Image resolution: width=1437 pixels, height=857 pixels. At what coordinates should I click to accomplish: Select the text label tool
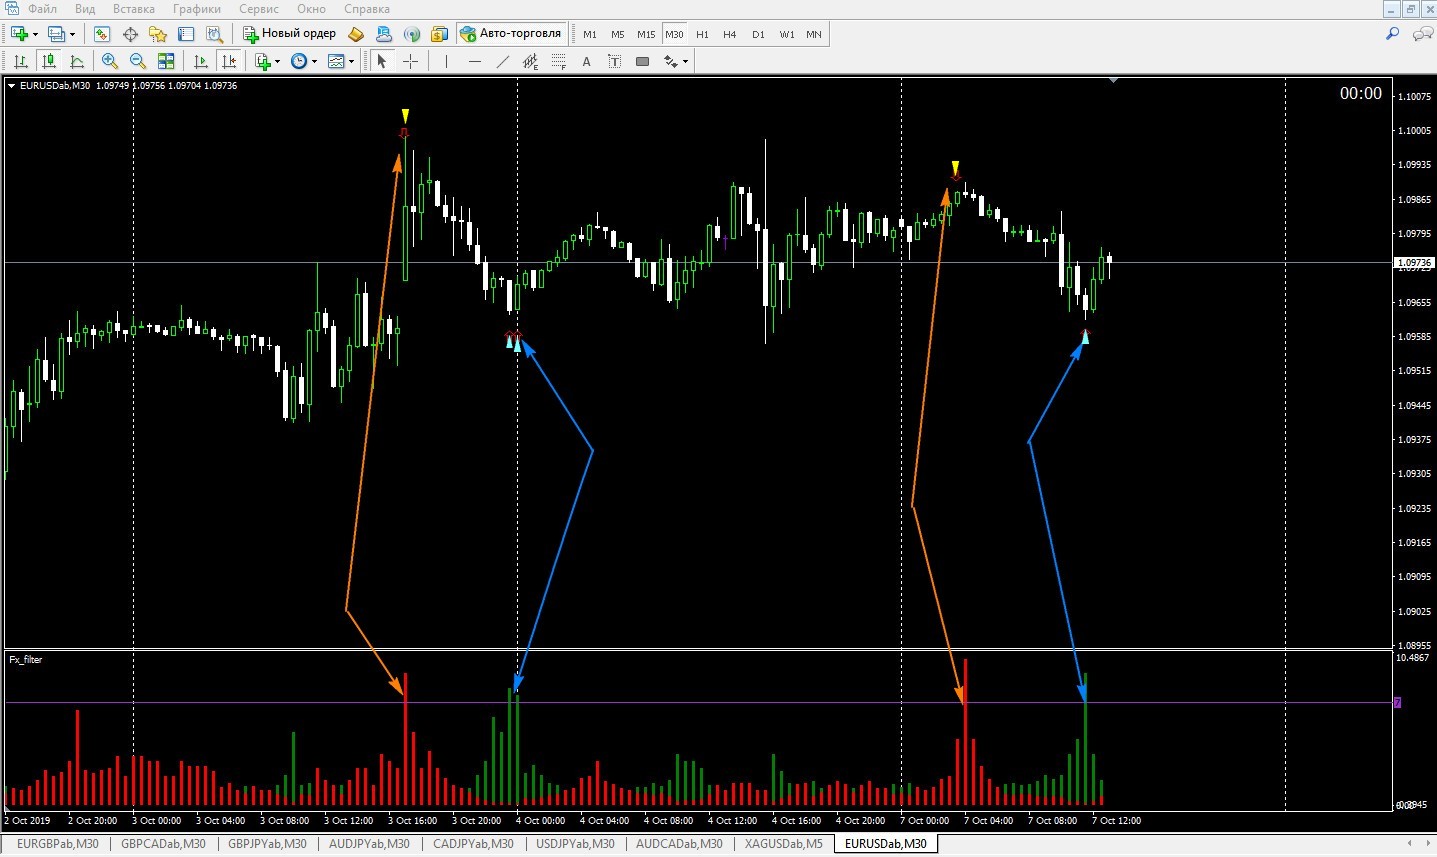pyautogui.click(x=614, y=61)
